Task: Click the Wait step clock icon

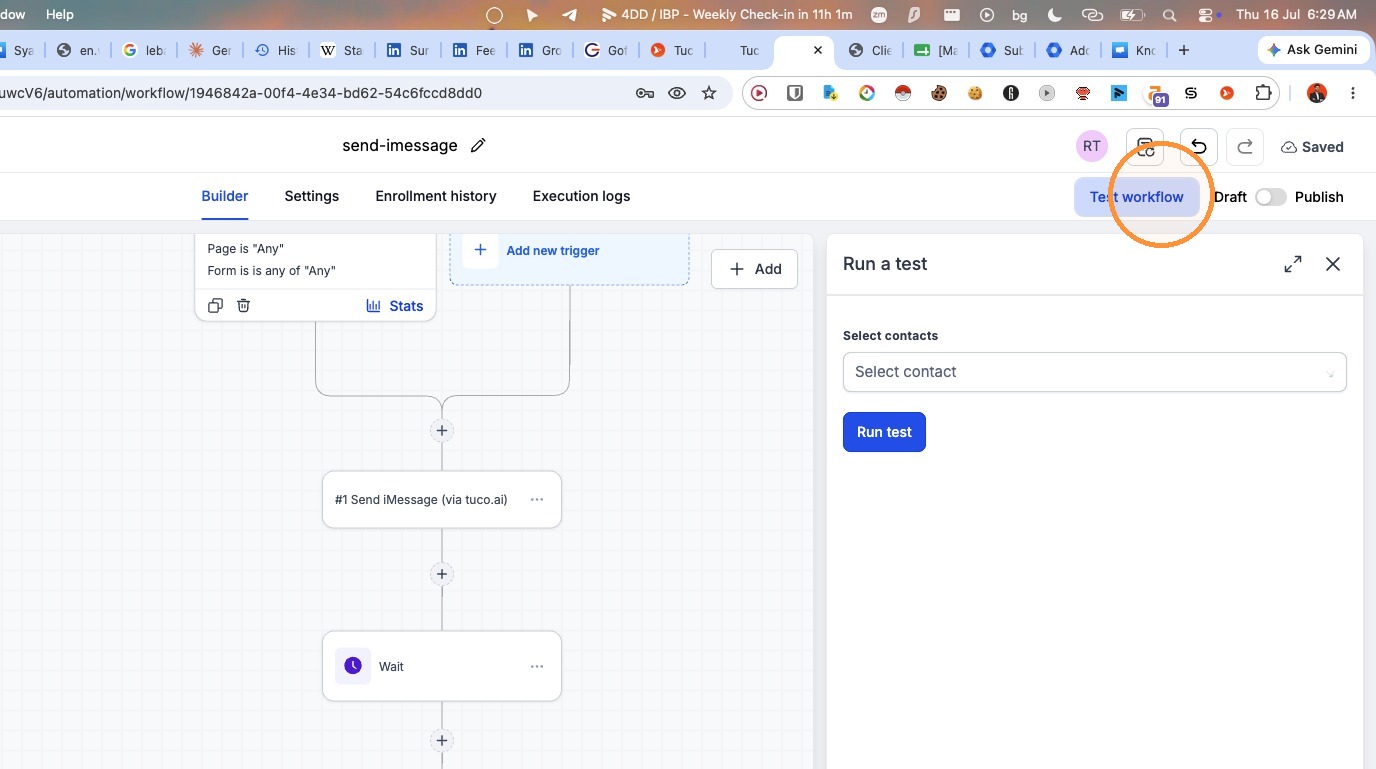Action: click(x=353, y=666)
